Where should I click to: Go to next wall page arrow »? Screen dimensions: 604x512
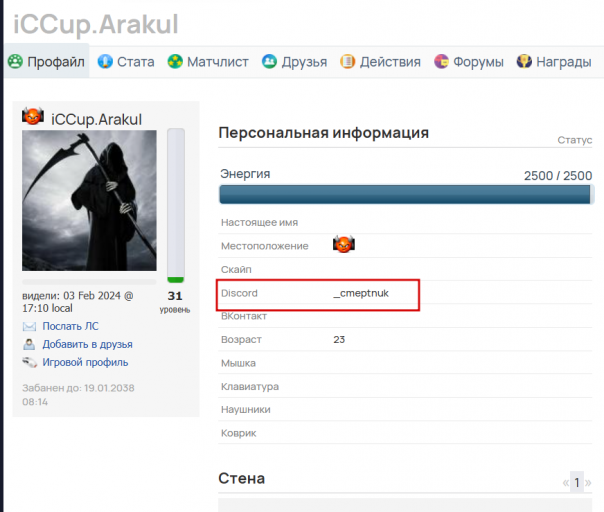tap(588, 482)
